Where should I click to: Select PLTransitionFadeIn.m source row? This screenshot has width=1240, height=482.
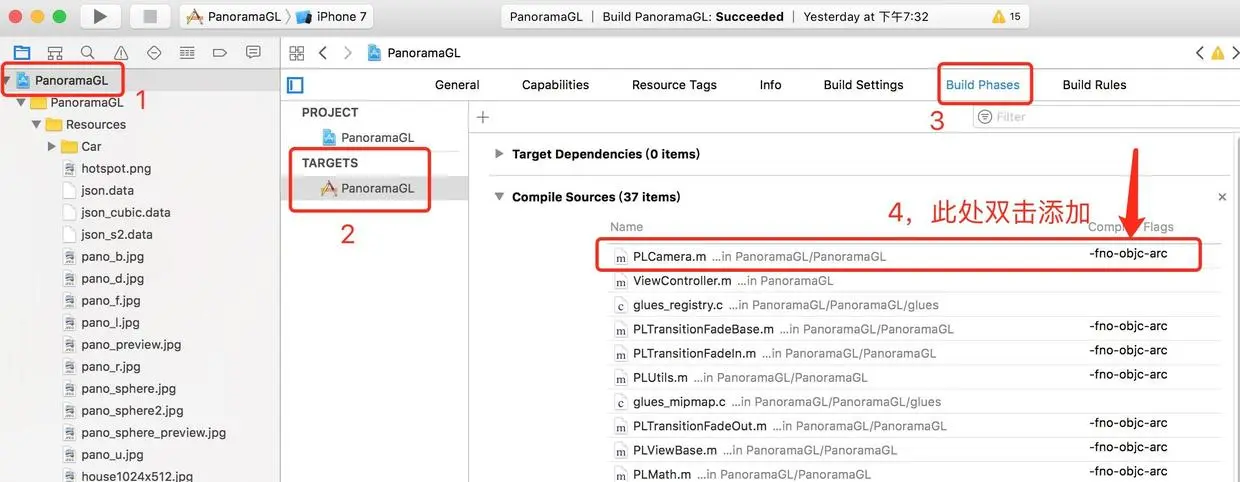915,353
